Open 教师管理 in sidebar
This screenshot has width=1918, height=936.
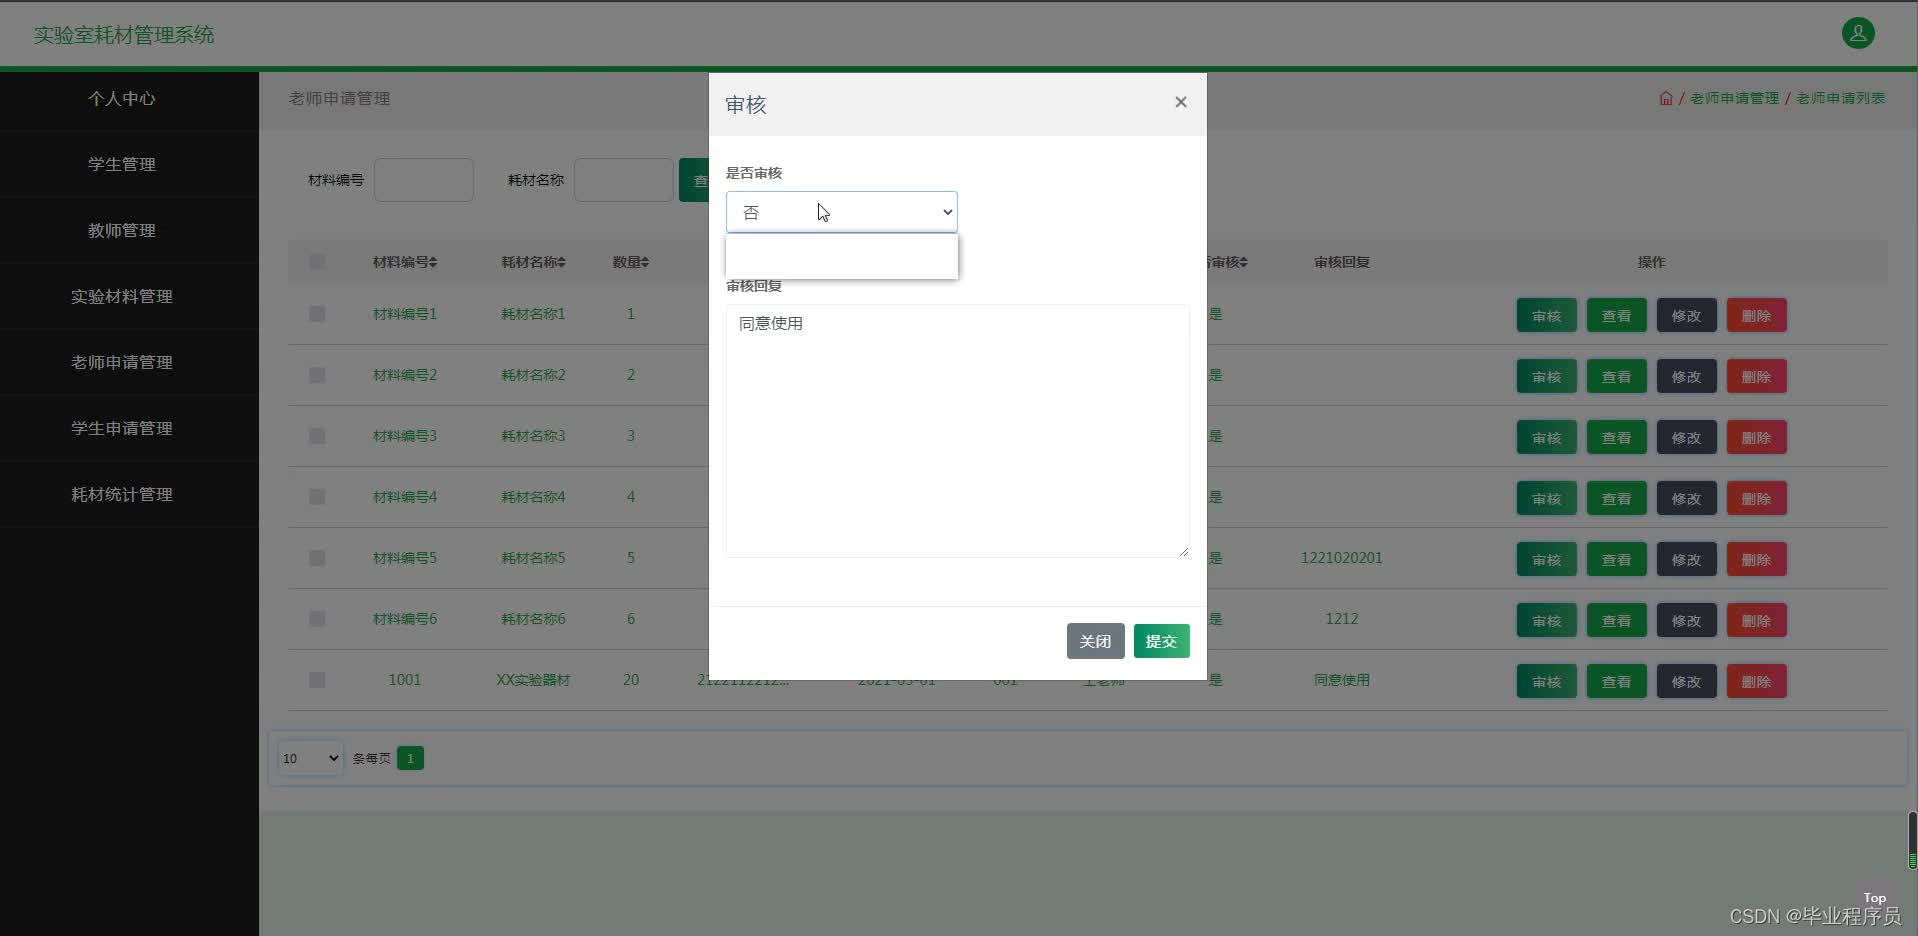(122, 230)
